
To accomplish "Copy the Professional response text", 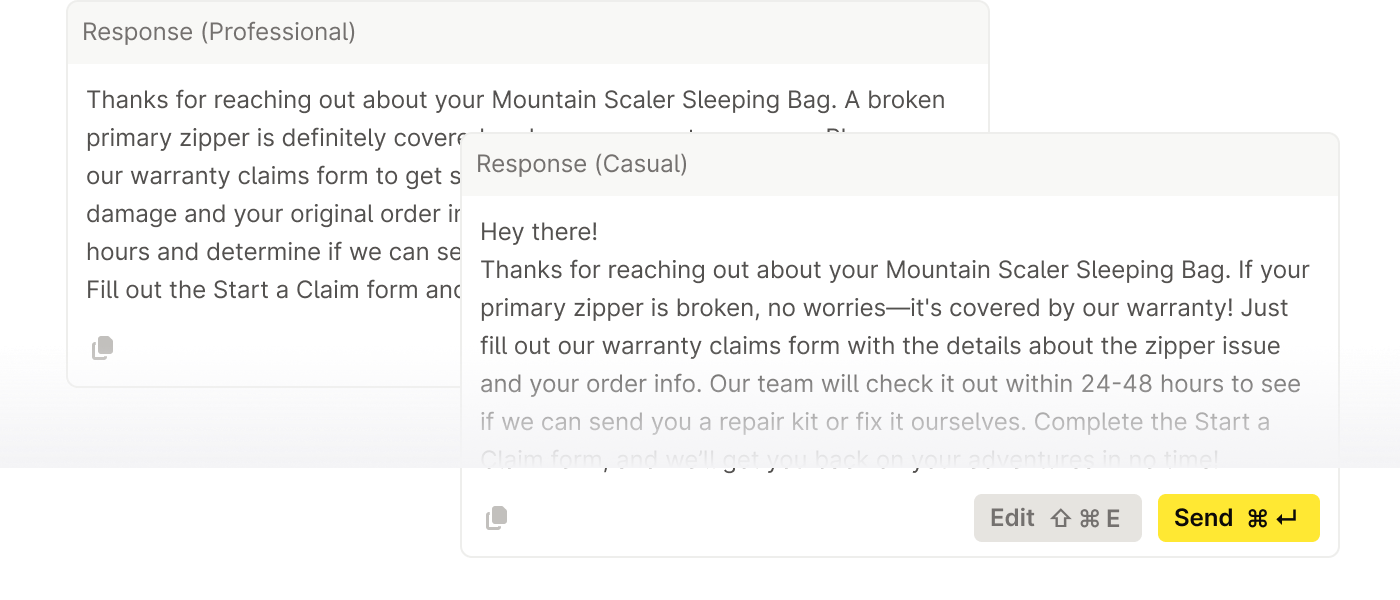I will click(x=103, y=348).
